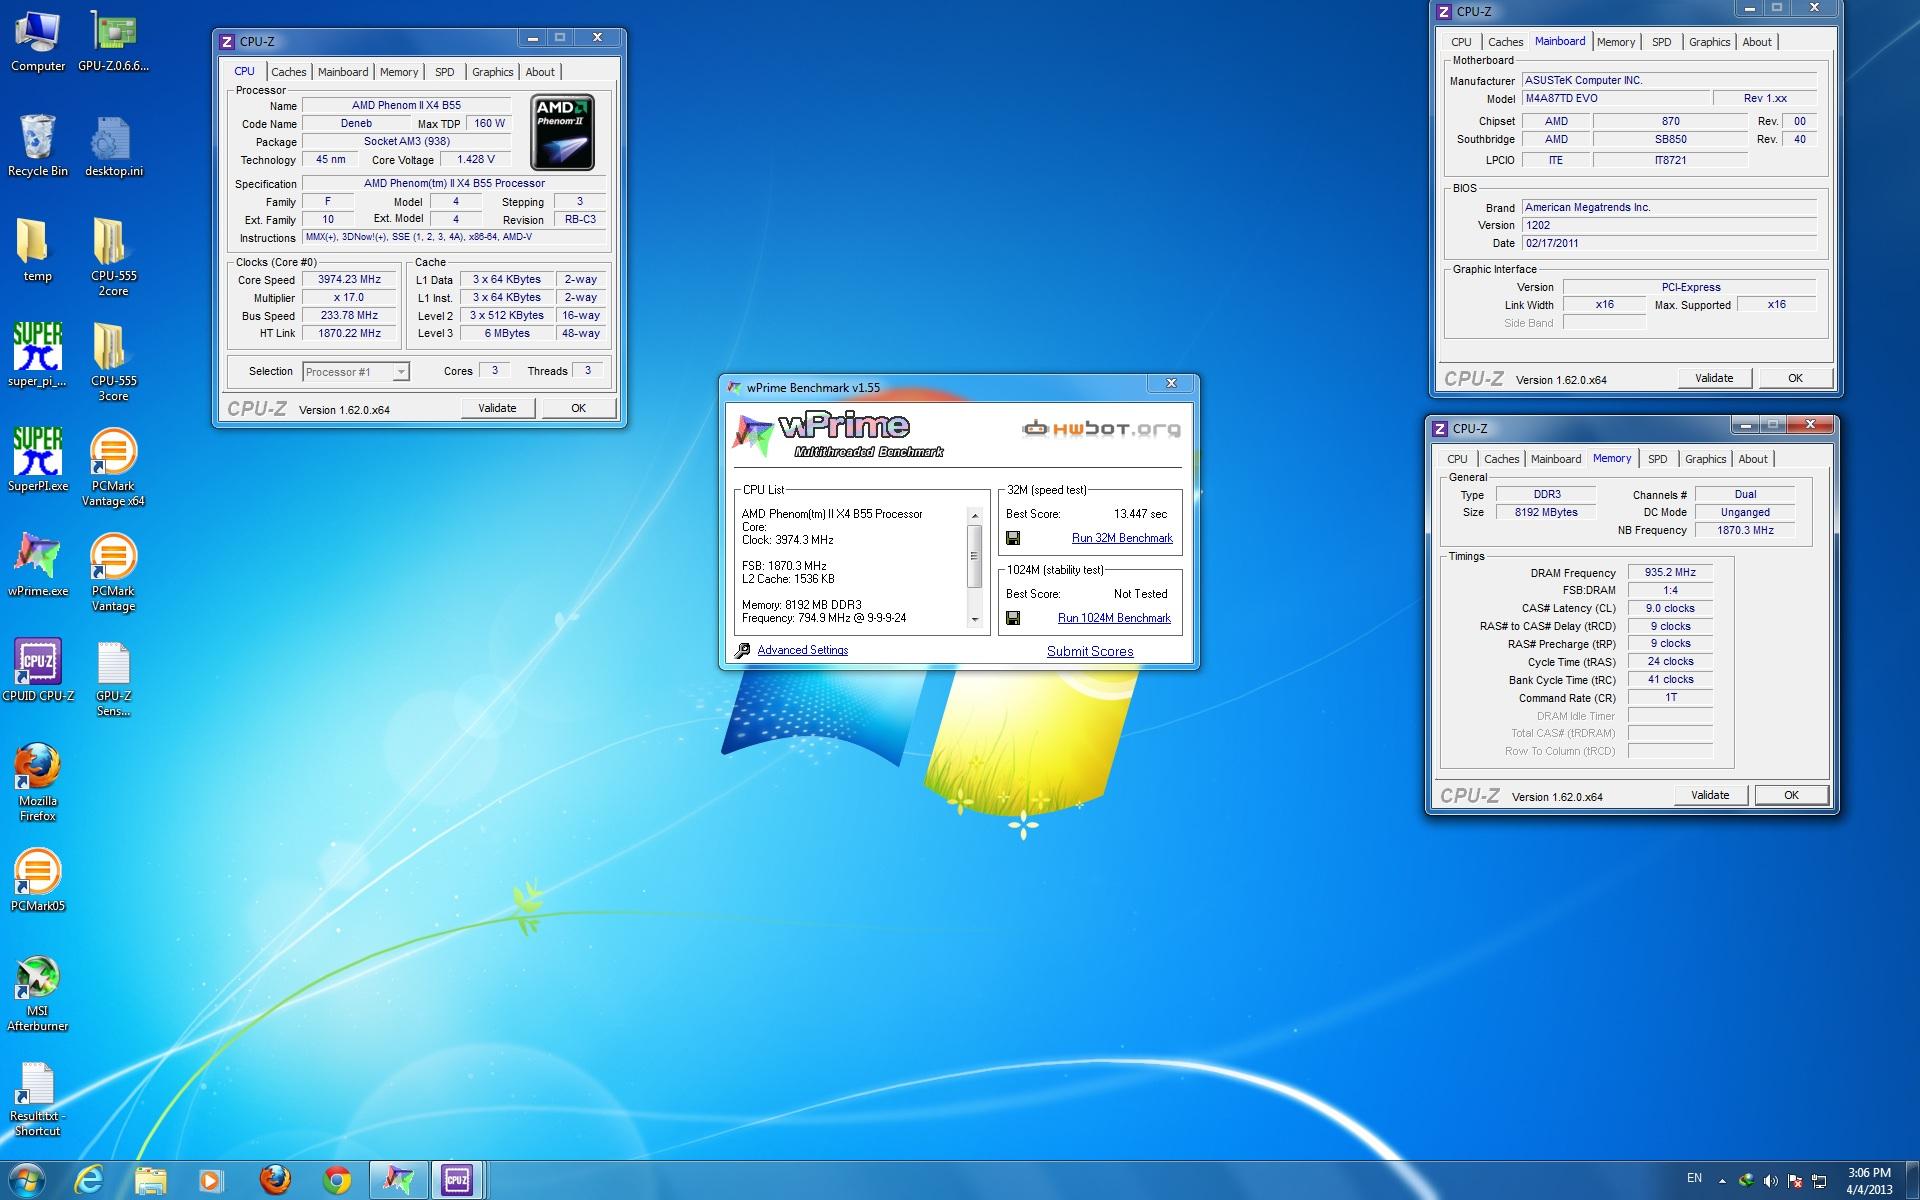Select the PCMark05 desktop shortcut
Viewport: 1920px width, 1200px height.
pyautogui.click(x=38, y=880)
